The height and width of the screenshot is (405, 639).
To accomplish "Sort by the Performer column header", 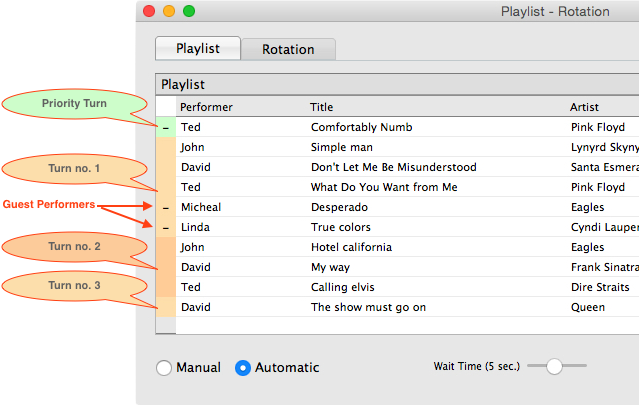I will click(206, 107).
